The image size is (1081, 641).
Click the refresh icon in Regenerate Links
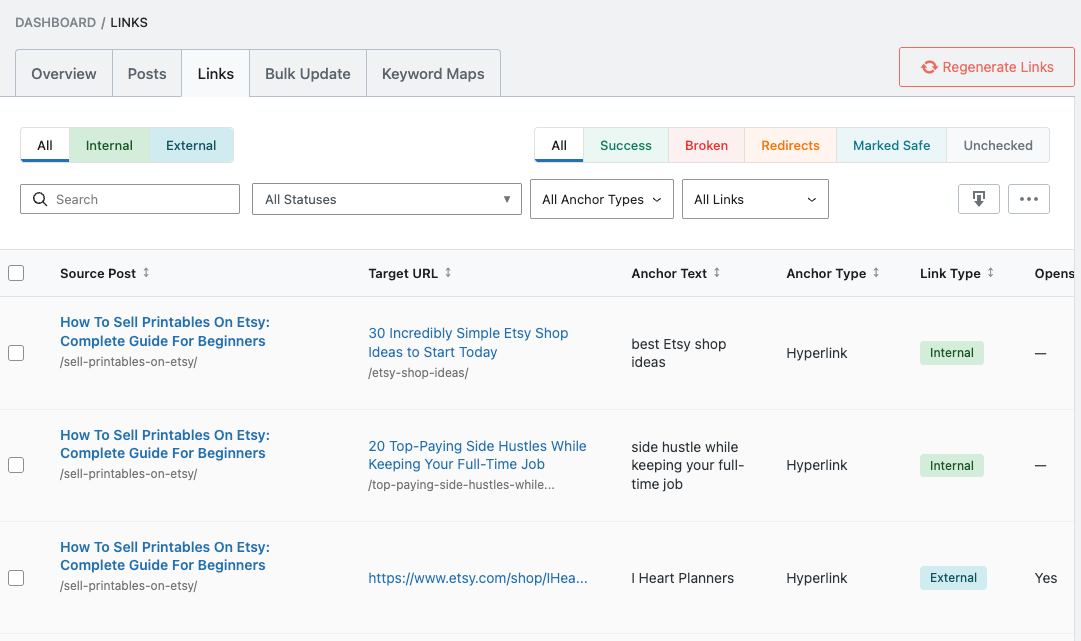coord(930,66)
